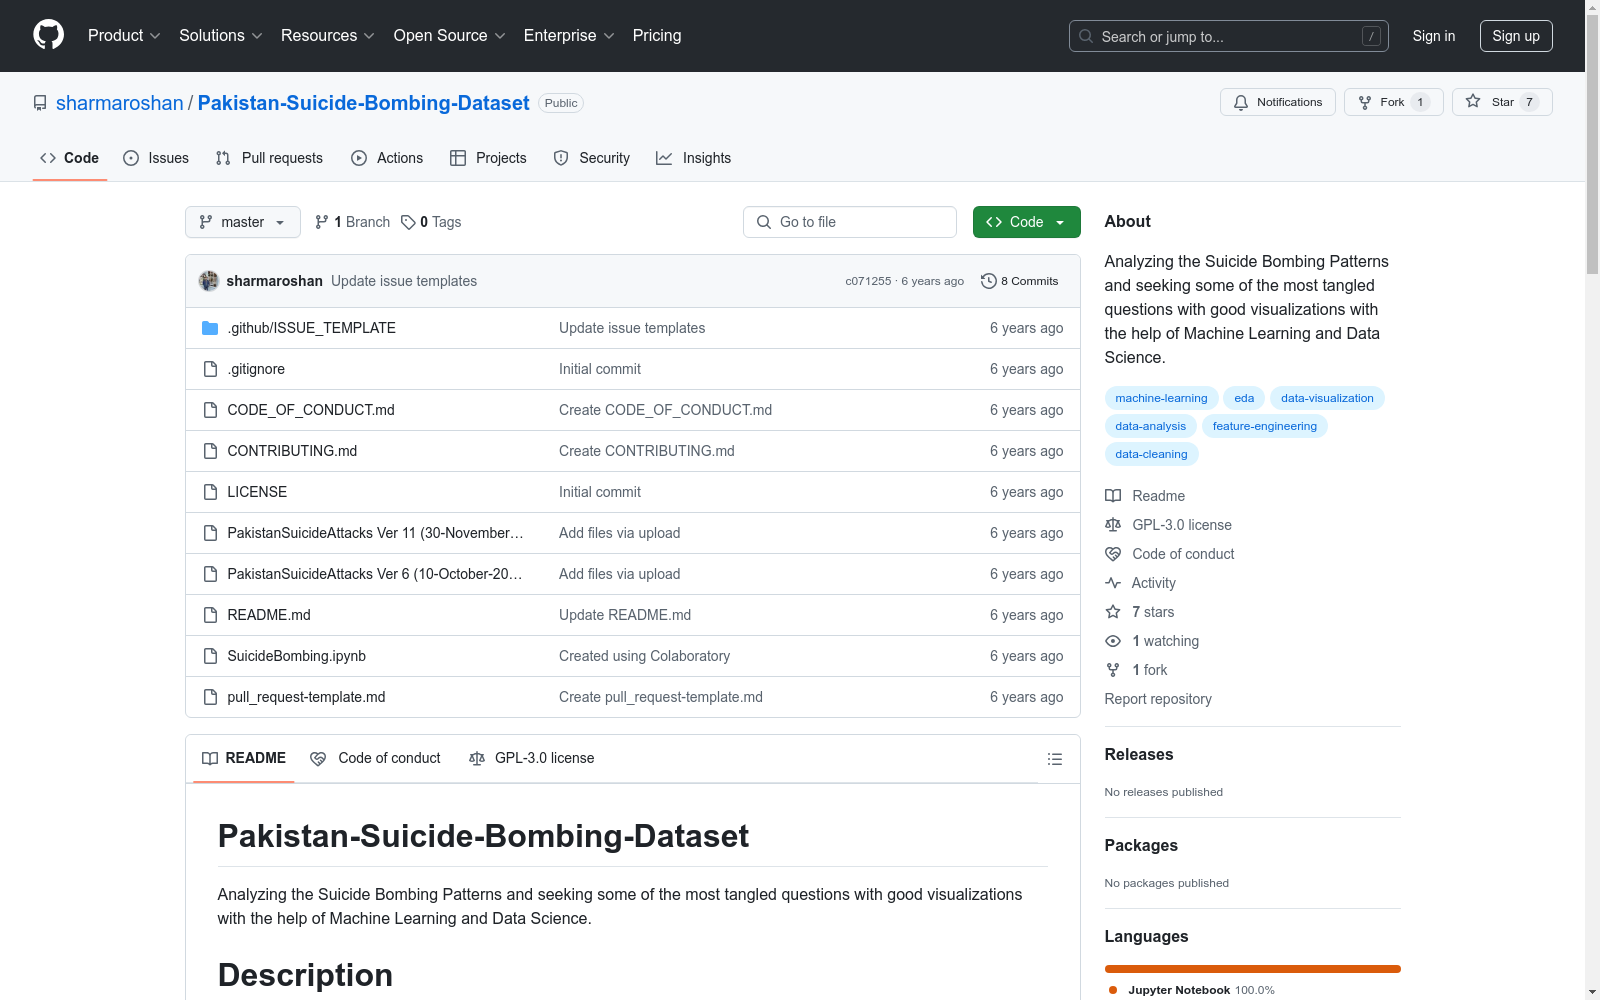Screen dimensions: 1600x1000
Task: Open sharmaroshan's avatar in the commit row
Action: tap(209, 281)
